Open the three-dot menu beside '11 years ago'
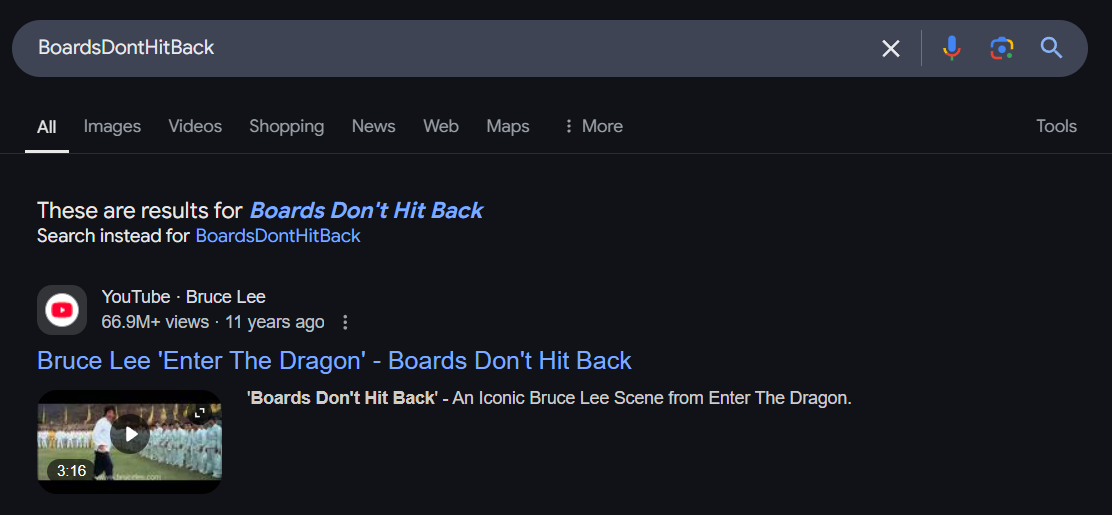 click(345, 323)
